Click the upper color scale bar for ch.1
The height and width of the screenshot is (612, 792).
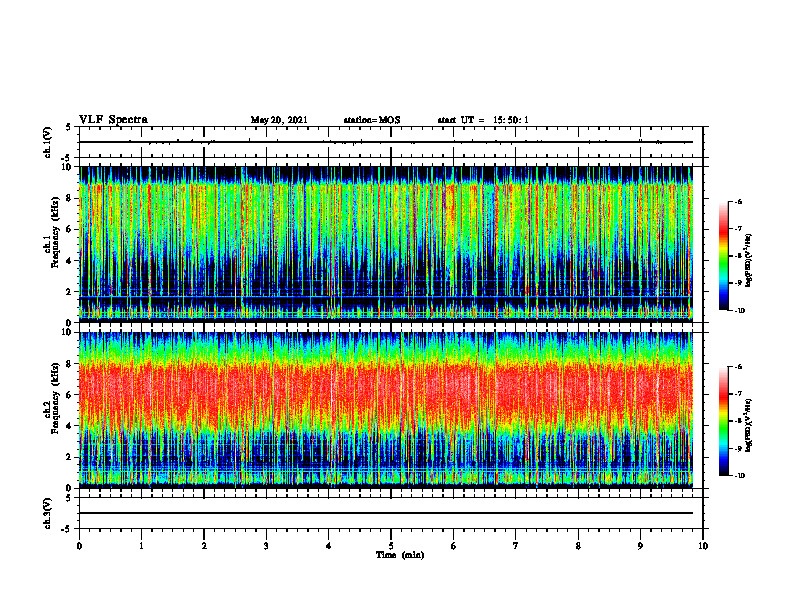723,256
